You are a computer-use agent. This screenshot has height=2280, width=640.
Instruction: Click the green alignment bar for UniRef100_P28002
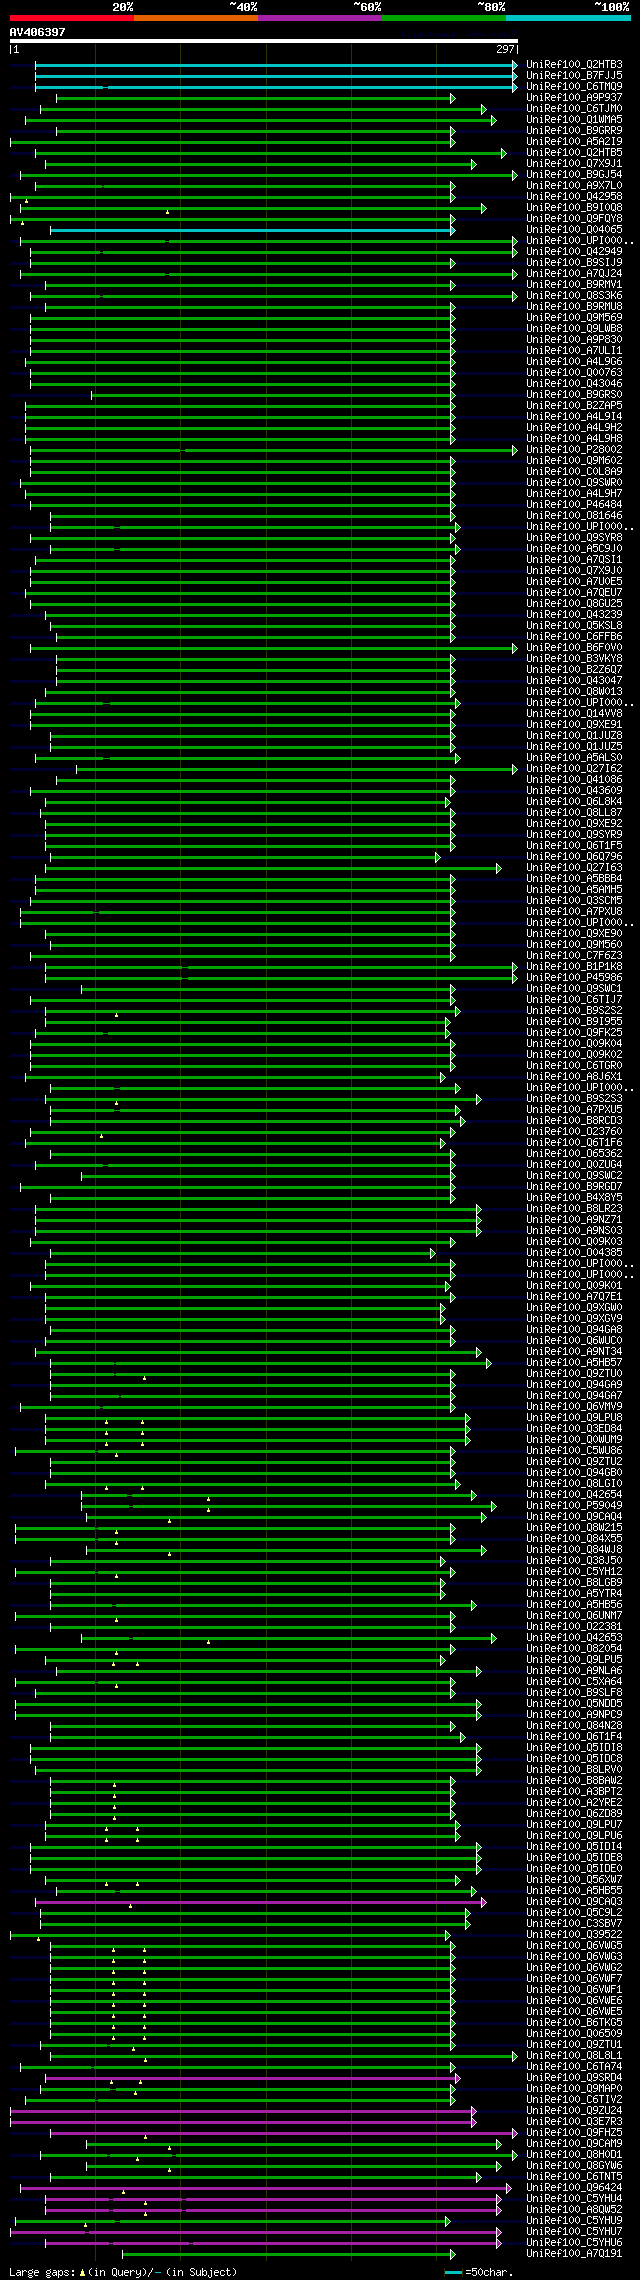point(274,450)
